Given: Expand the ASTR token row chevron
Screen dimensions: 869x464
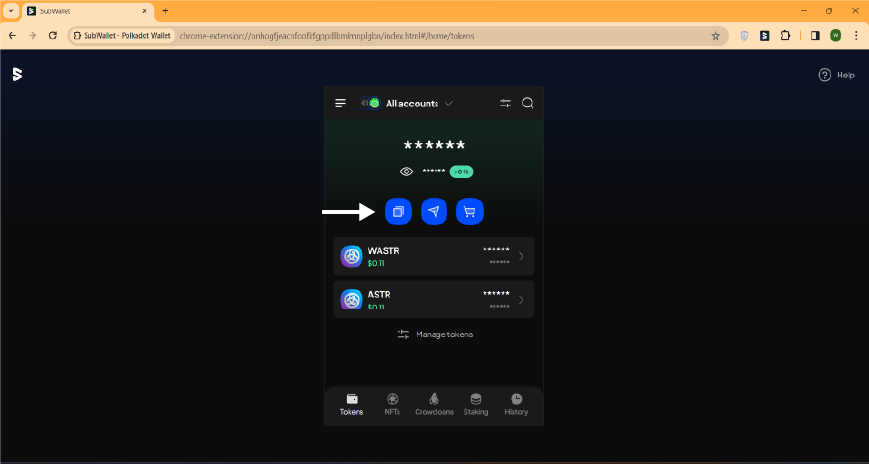Looking at the screenshot, I should click(521, 300).
